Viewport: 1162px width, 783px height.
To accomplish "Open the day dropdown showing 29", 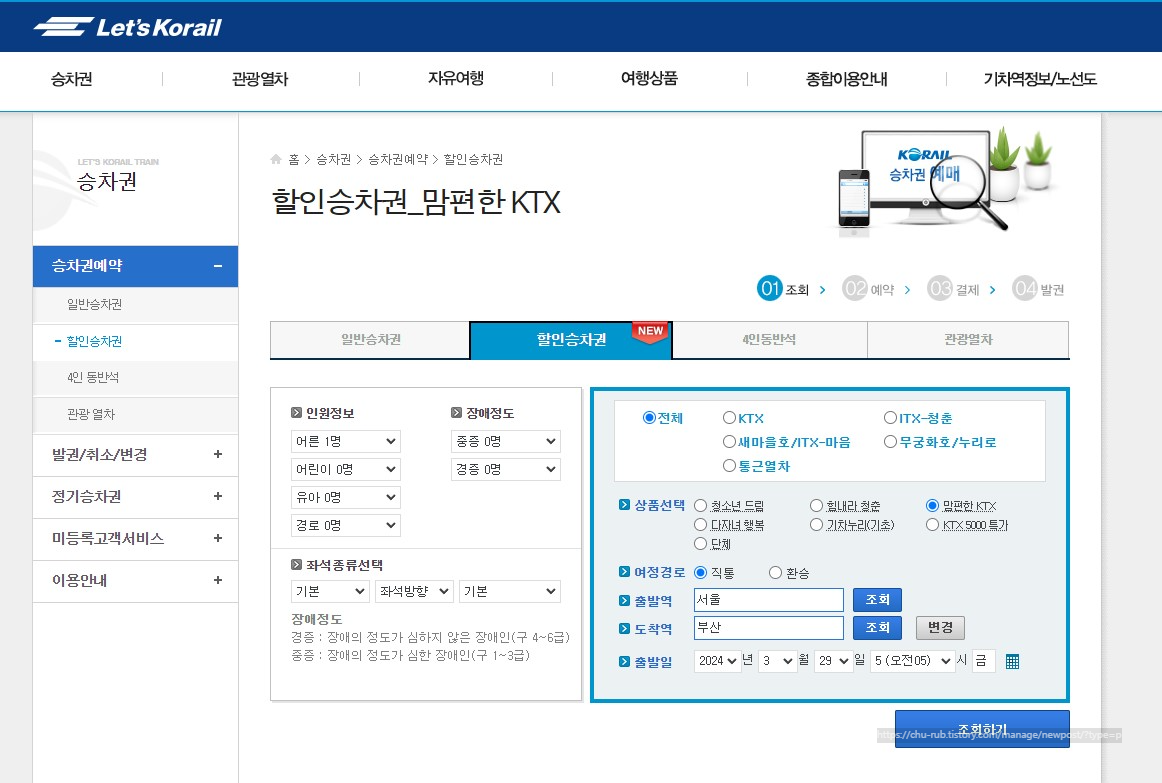I will pyautogui.click(x=834, y=661).
